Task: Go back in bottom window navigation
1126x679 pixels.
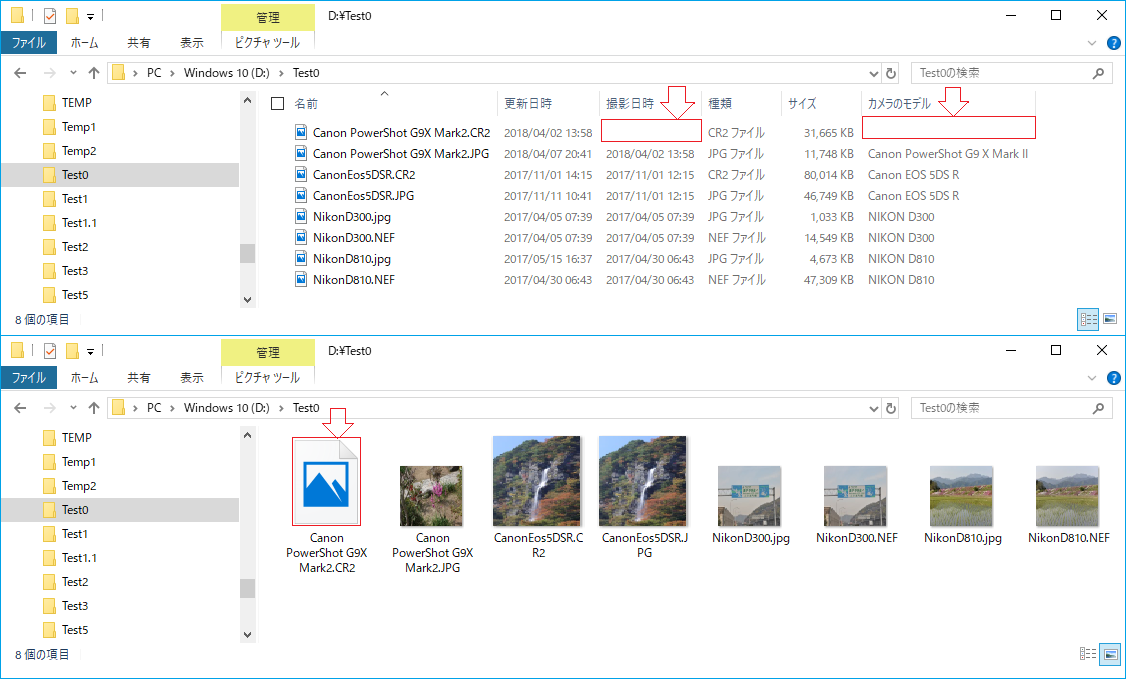Action: [20, 408]
